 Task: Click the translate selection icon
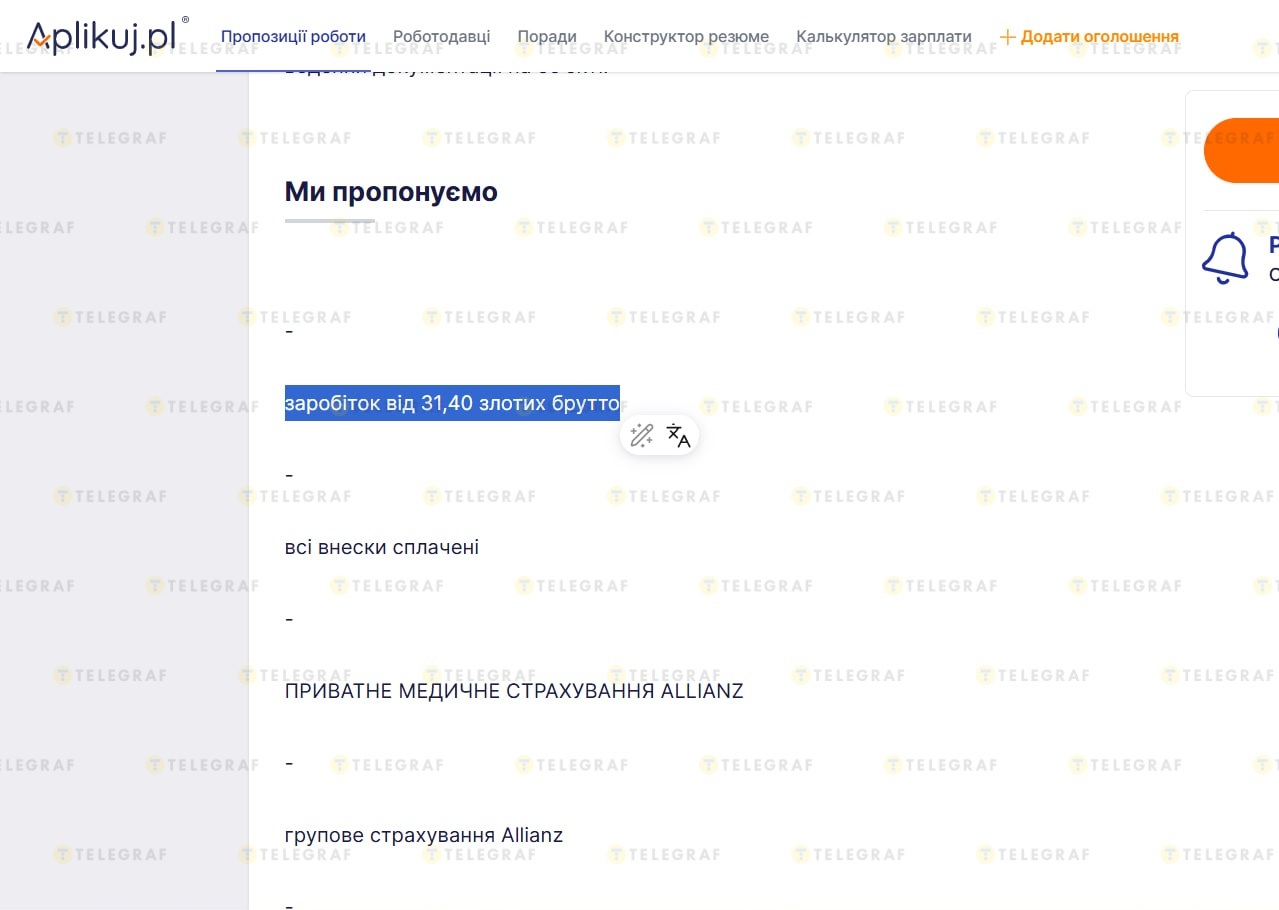pyautogui.click(x=678, y=436)
